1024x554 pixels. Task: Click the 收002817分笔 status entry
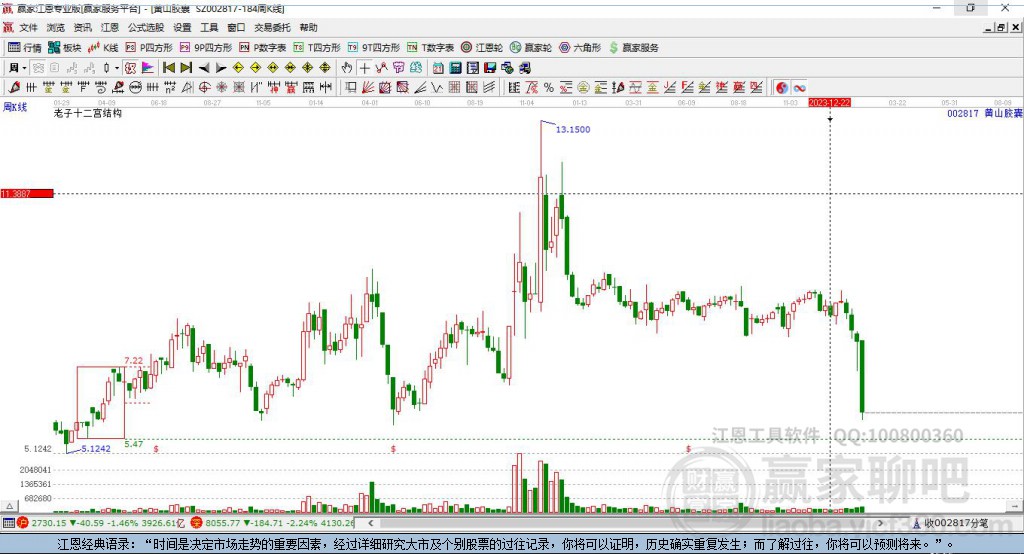950,523
